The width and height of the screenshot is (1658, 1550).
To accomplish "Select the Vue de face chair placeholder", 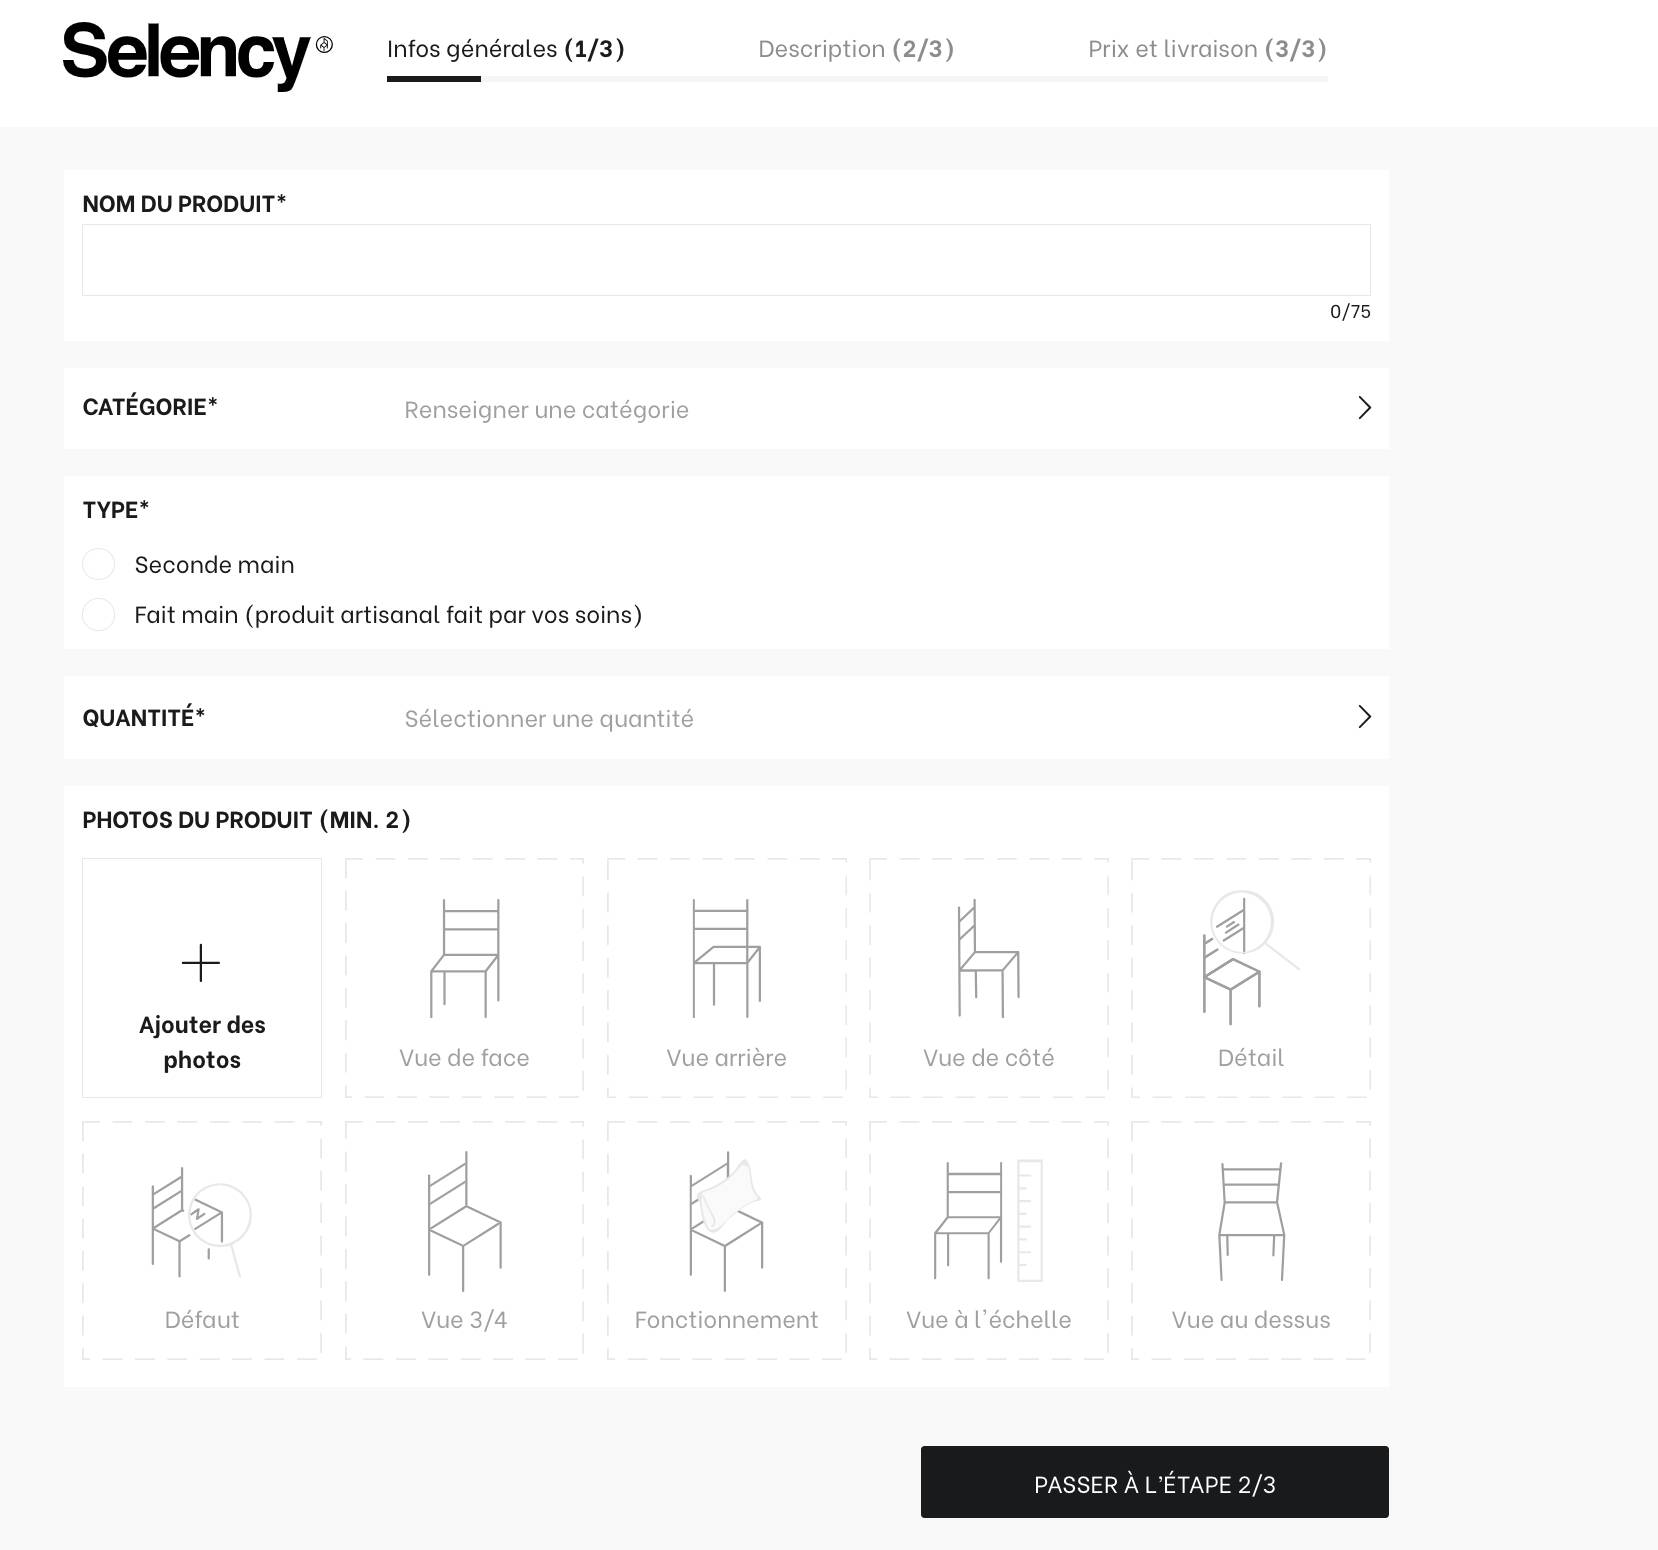I will tap(465, 977).
